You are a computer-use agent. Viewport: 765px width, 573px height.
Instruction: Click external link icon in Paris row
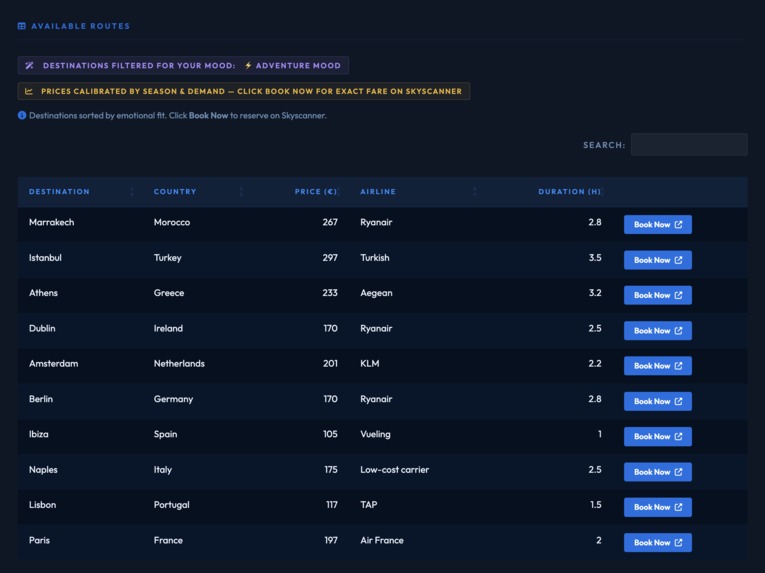[678, 543]
